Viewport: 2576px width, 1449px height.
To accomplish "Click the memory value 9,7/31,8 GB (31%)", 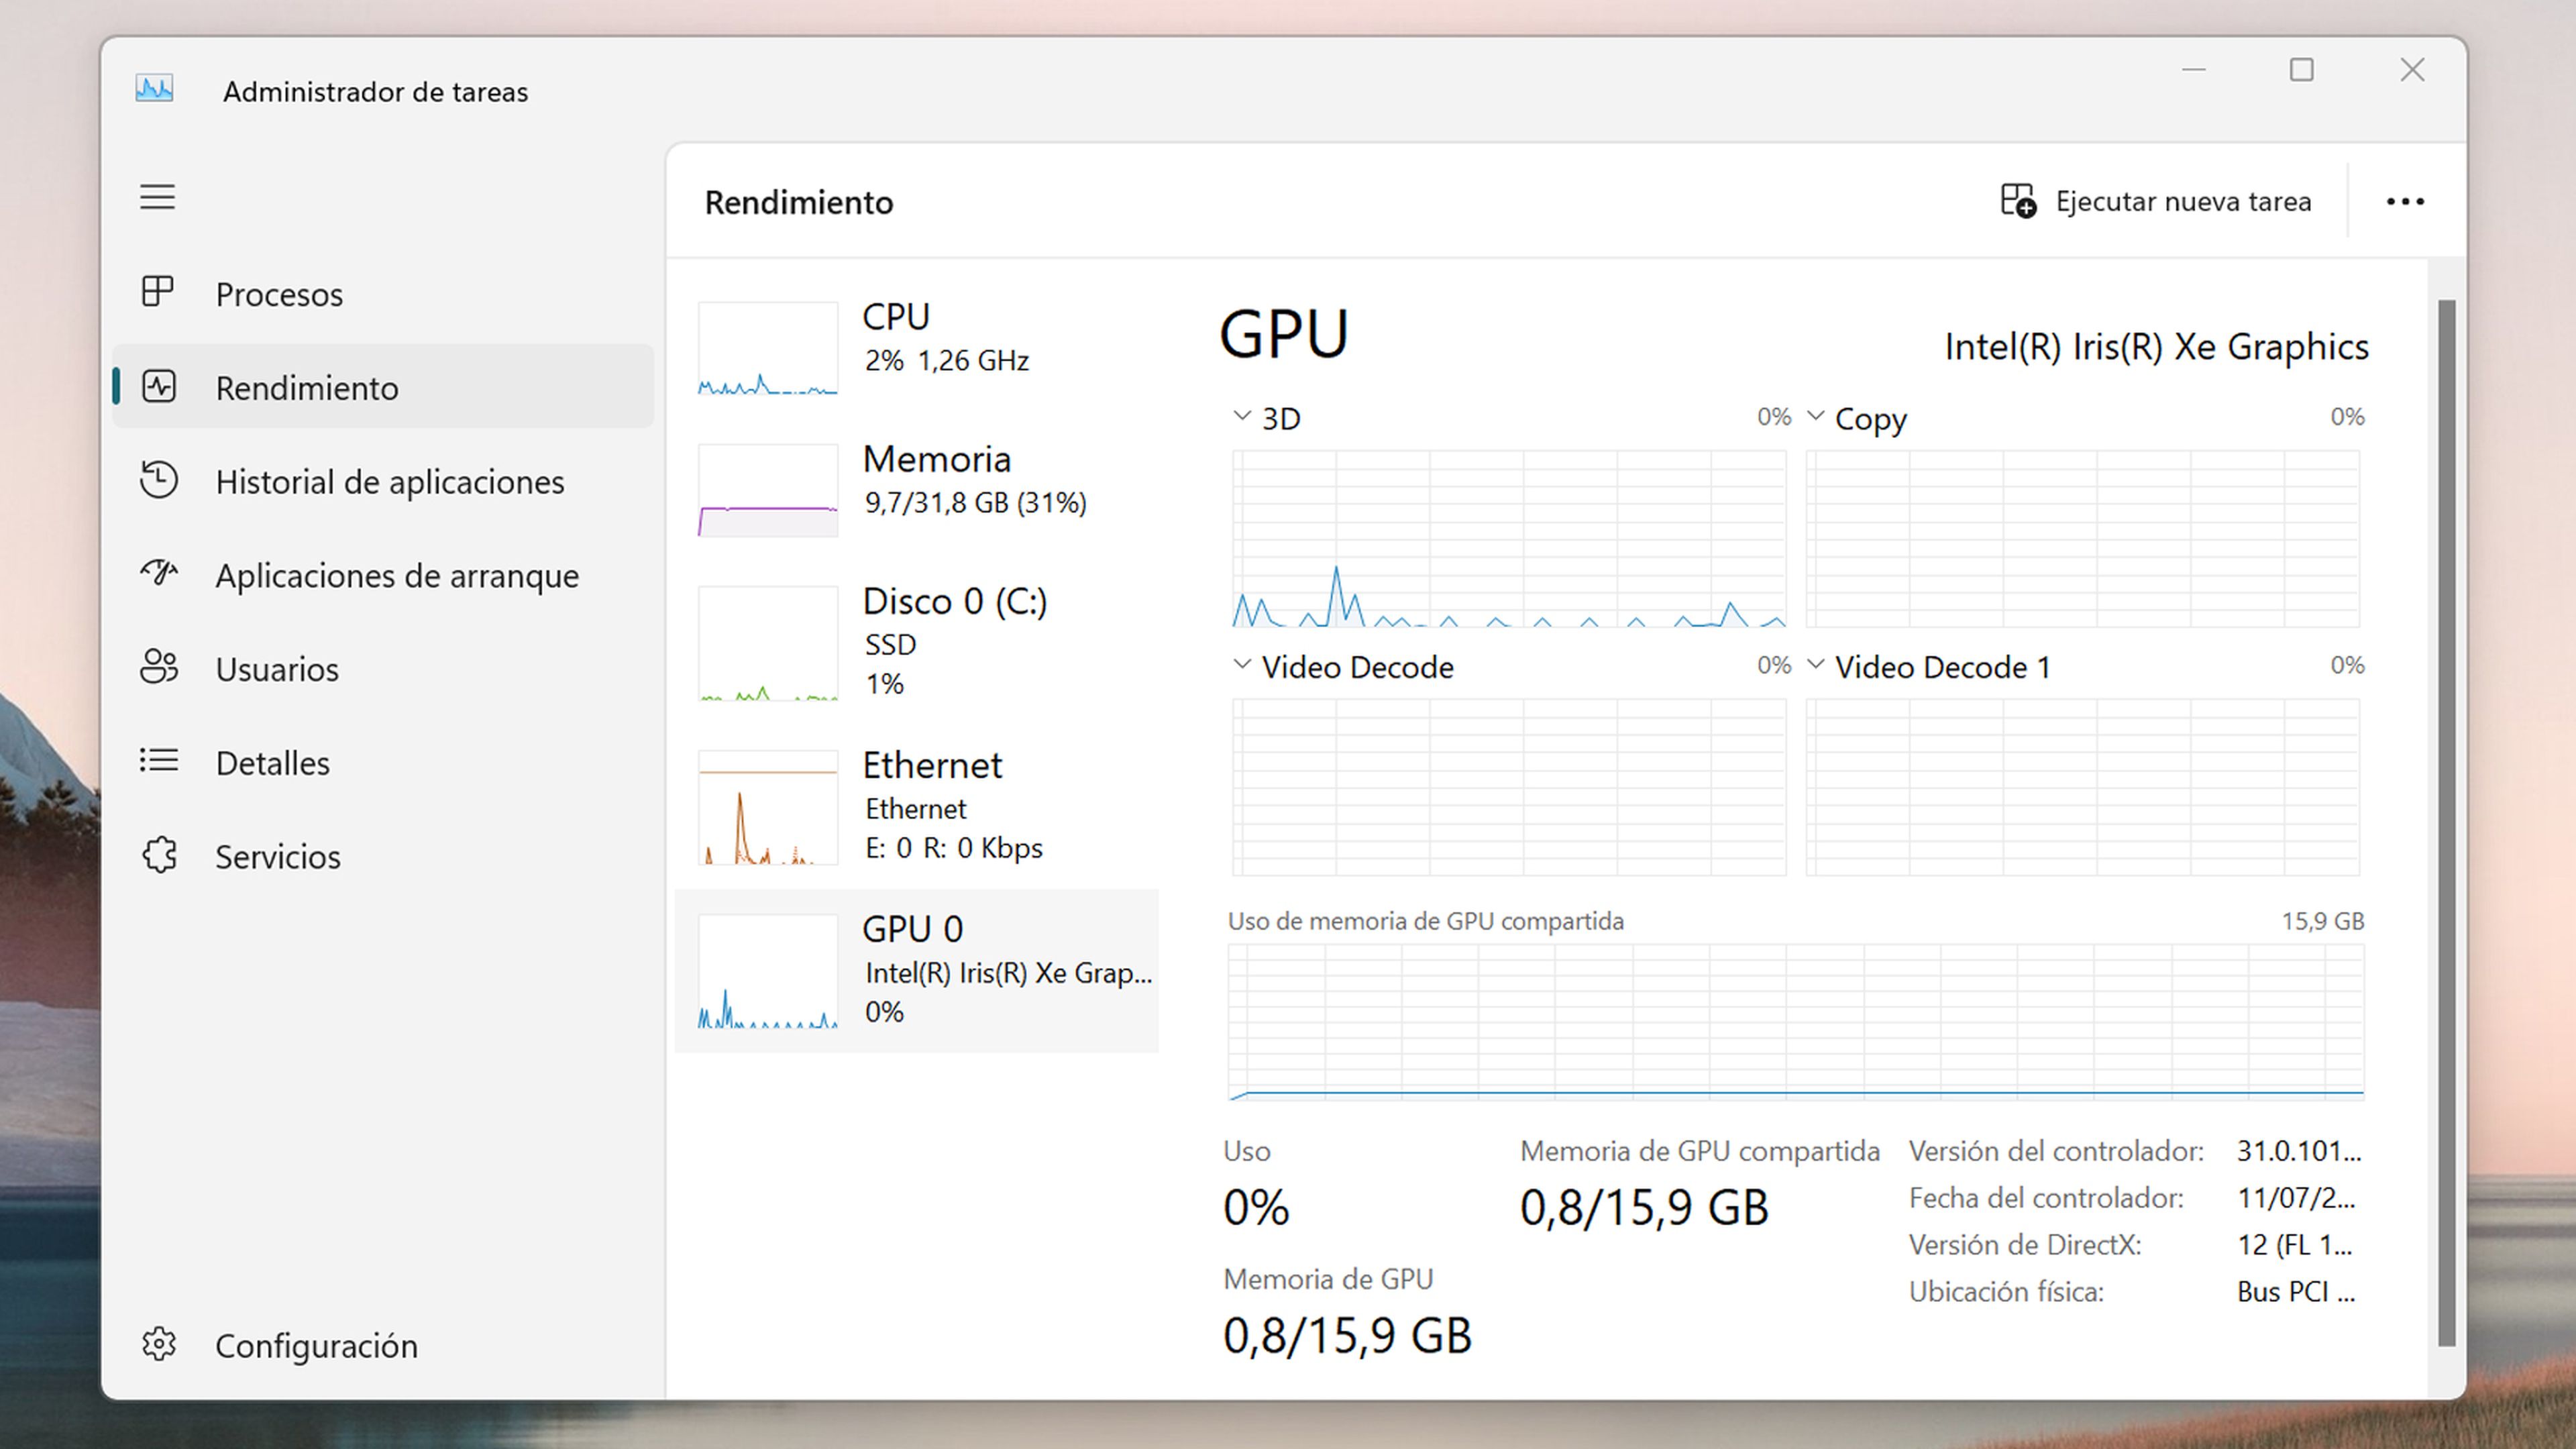I will tap(975, 502).
